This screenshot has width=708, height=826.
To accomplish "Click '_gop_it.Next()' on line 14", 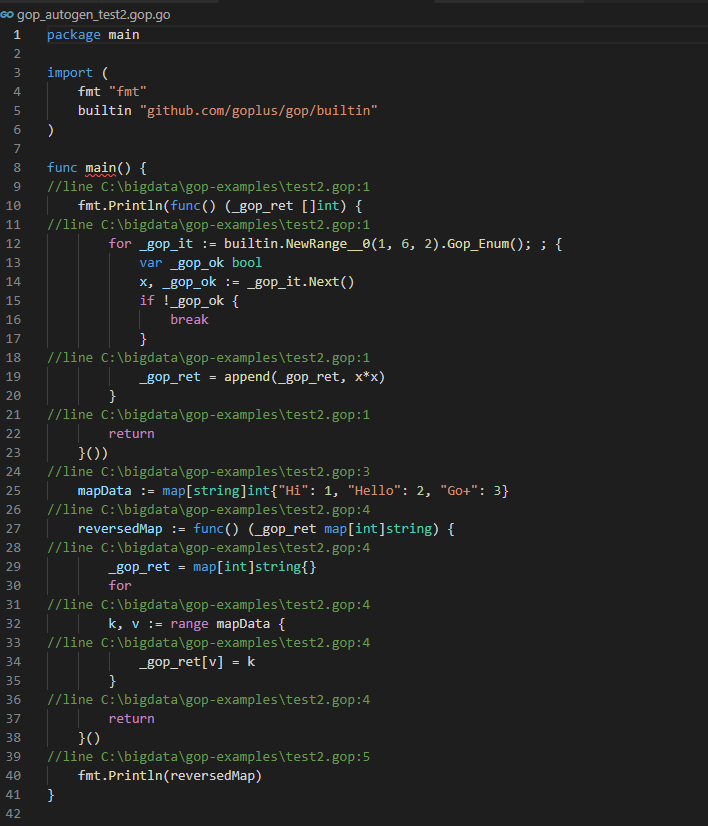I will click(x=301, y=282).
